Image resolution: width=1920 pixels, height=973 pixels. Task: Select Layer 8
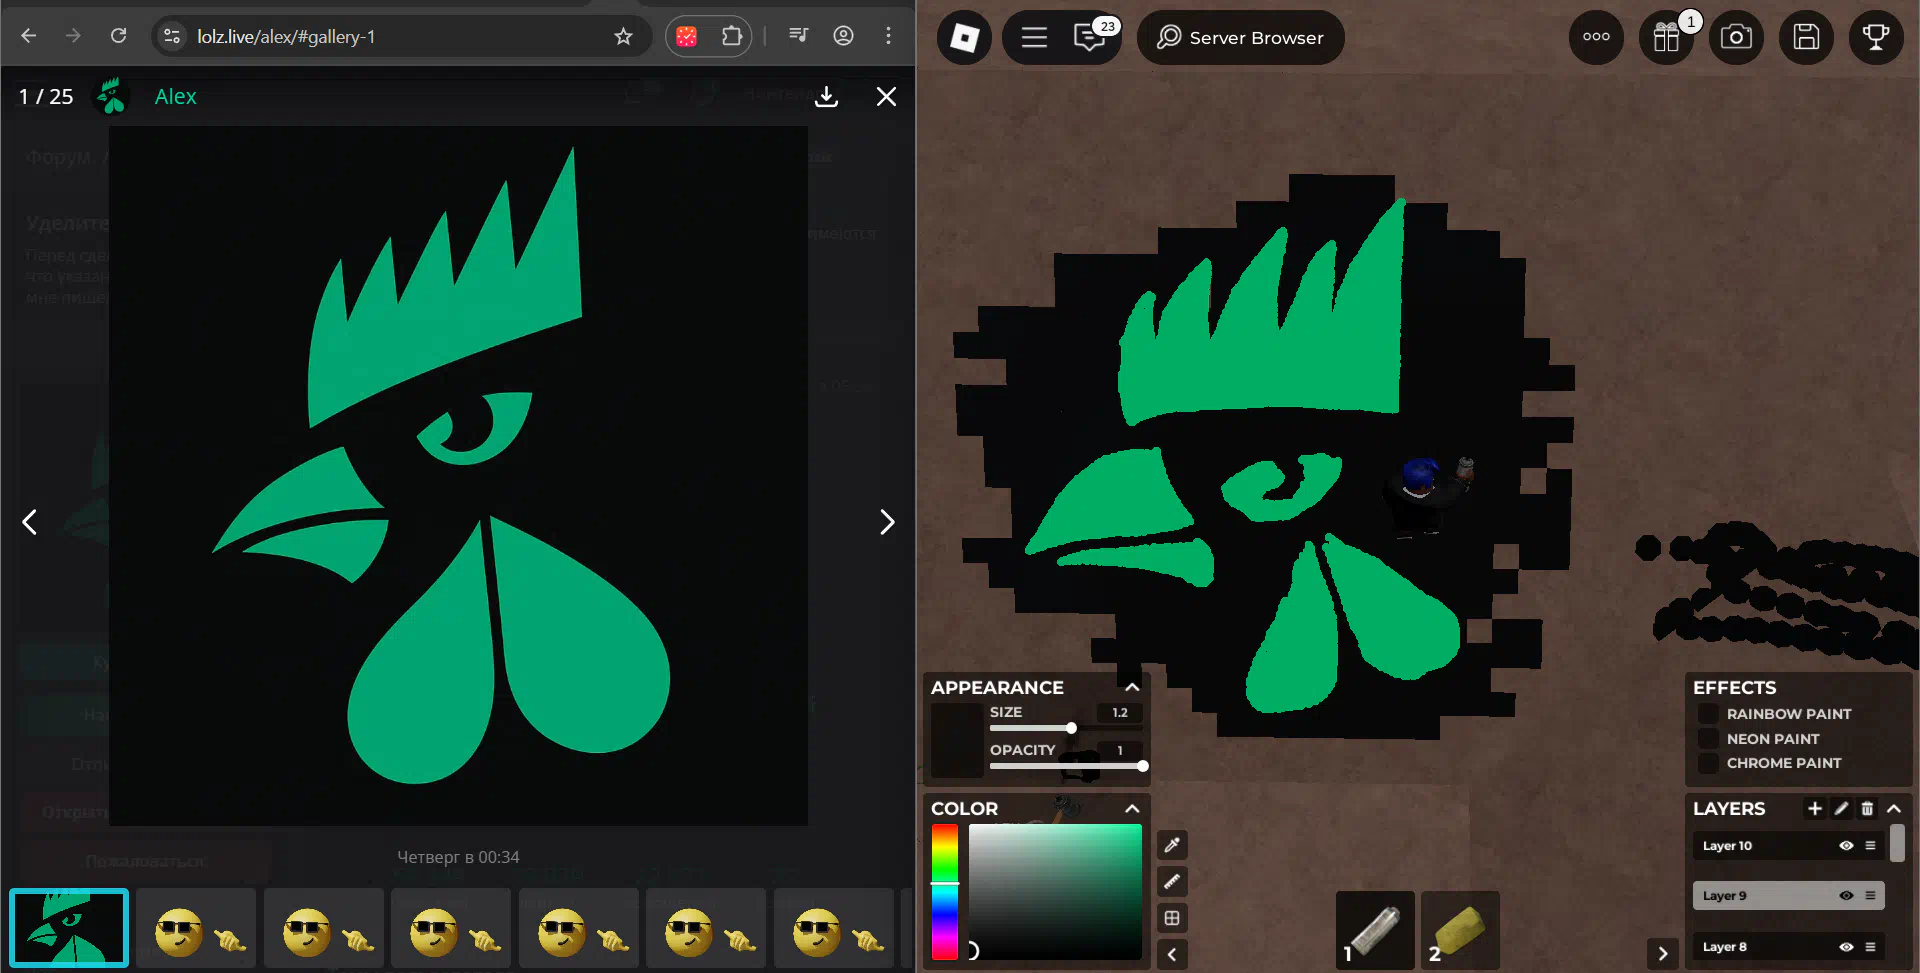point(1788,946)
